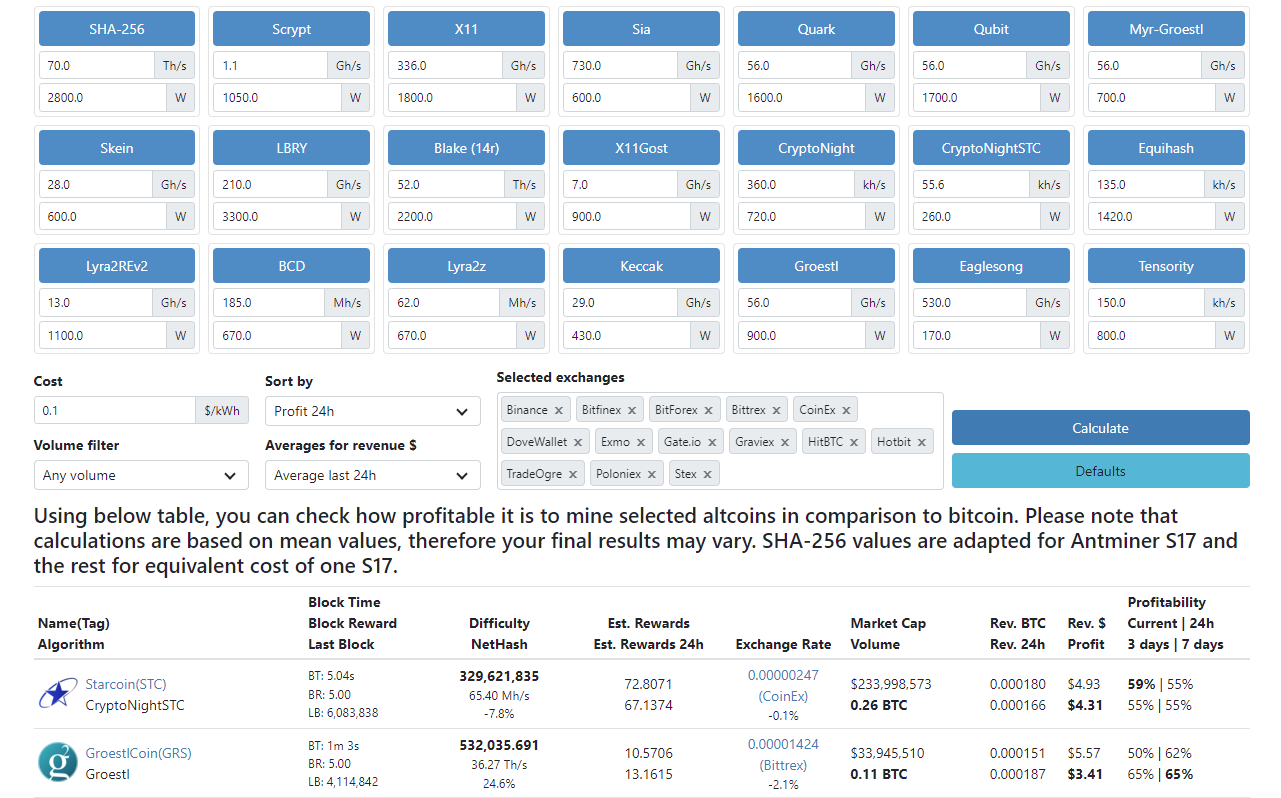
Task: Toggle the Scrypt algorithm
Action: tap(292, 29)
